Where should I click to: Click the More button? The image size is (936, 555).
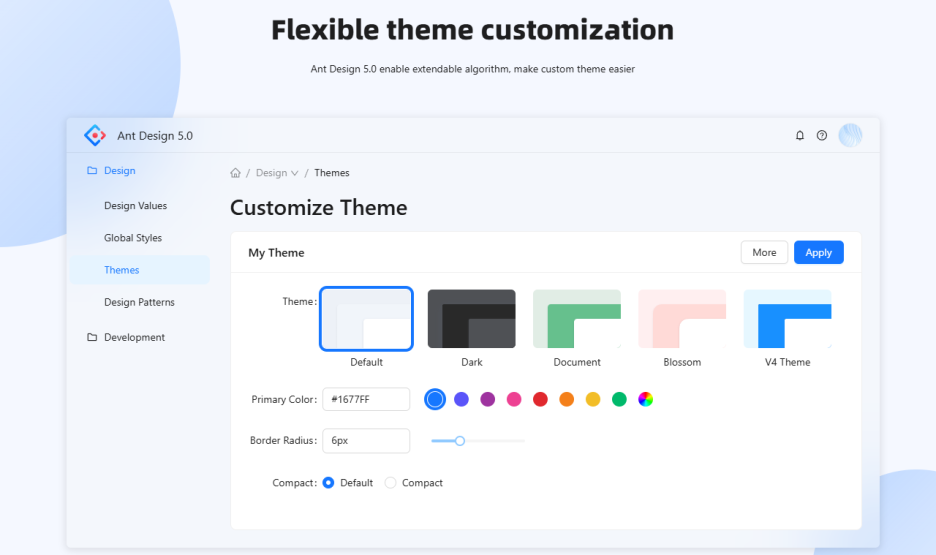pyautogui.click(x=764, y=252)
